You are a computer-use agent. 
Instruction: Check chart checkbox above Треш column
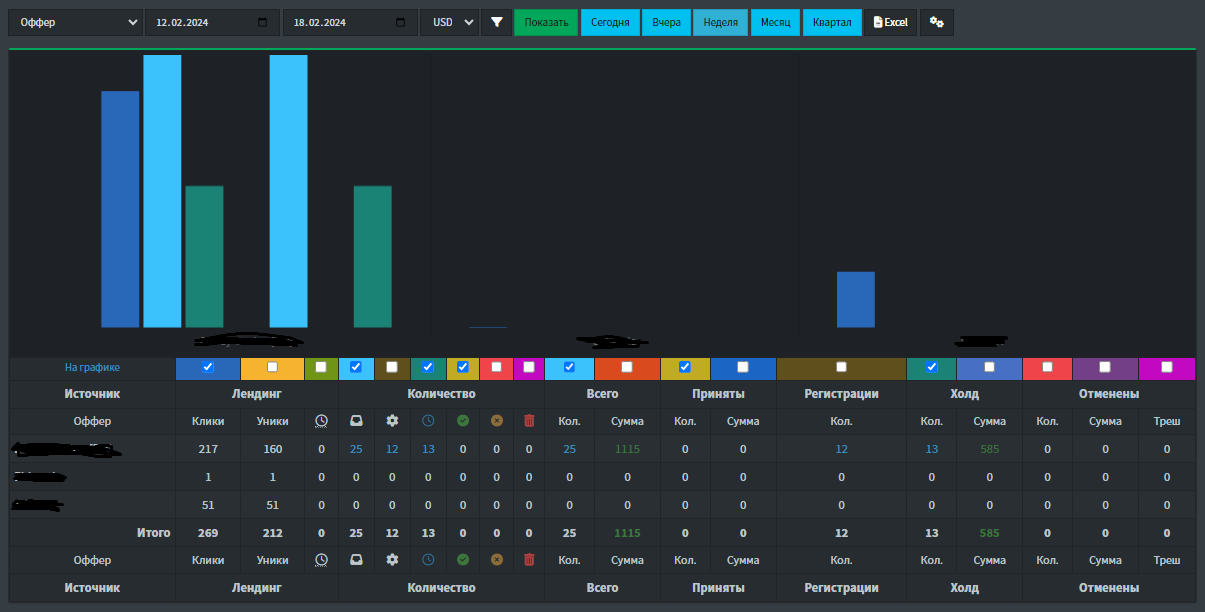click(1167, 367)
